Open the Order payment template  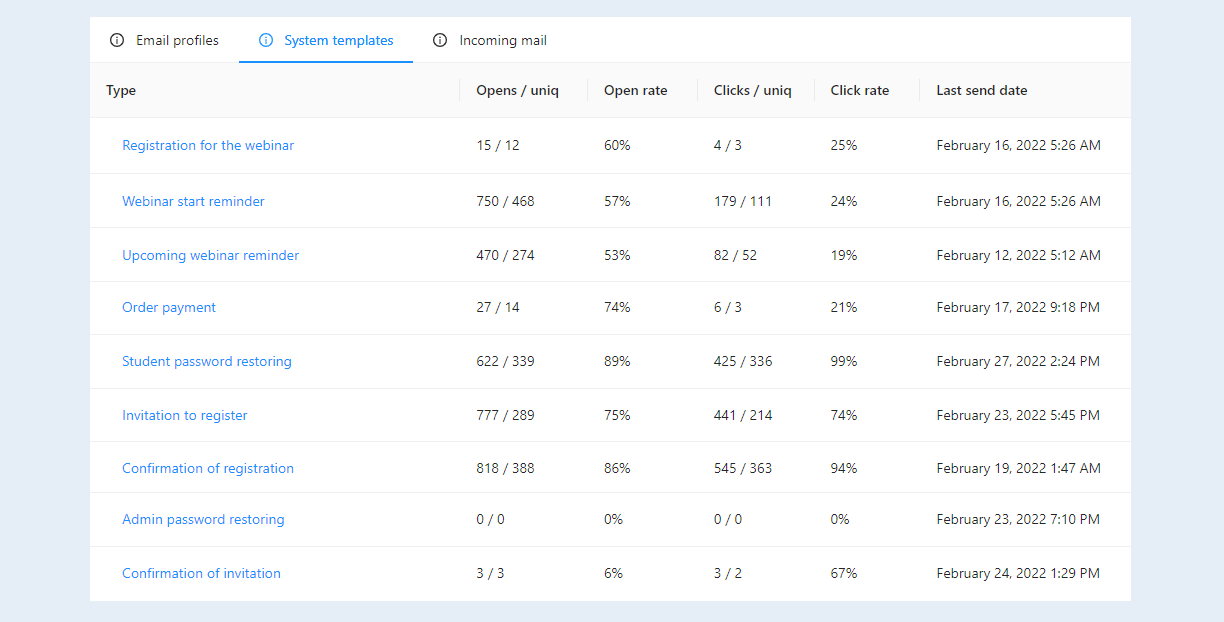169,307
